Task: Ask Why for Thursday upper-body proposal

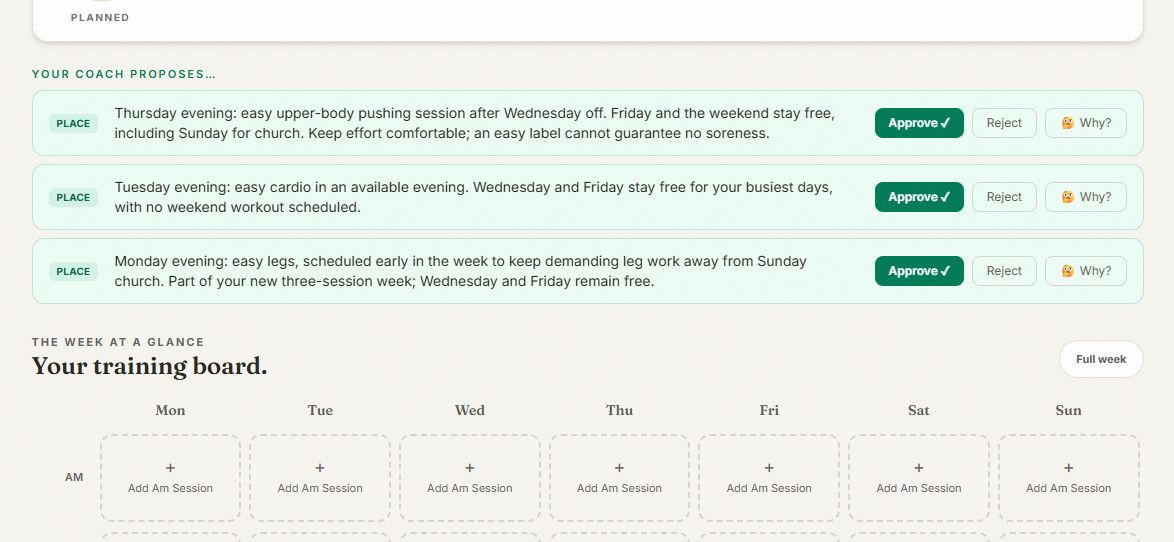Action: [x=1086, y=124]
